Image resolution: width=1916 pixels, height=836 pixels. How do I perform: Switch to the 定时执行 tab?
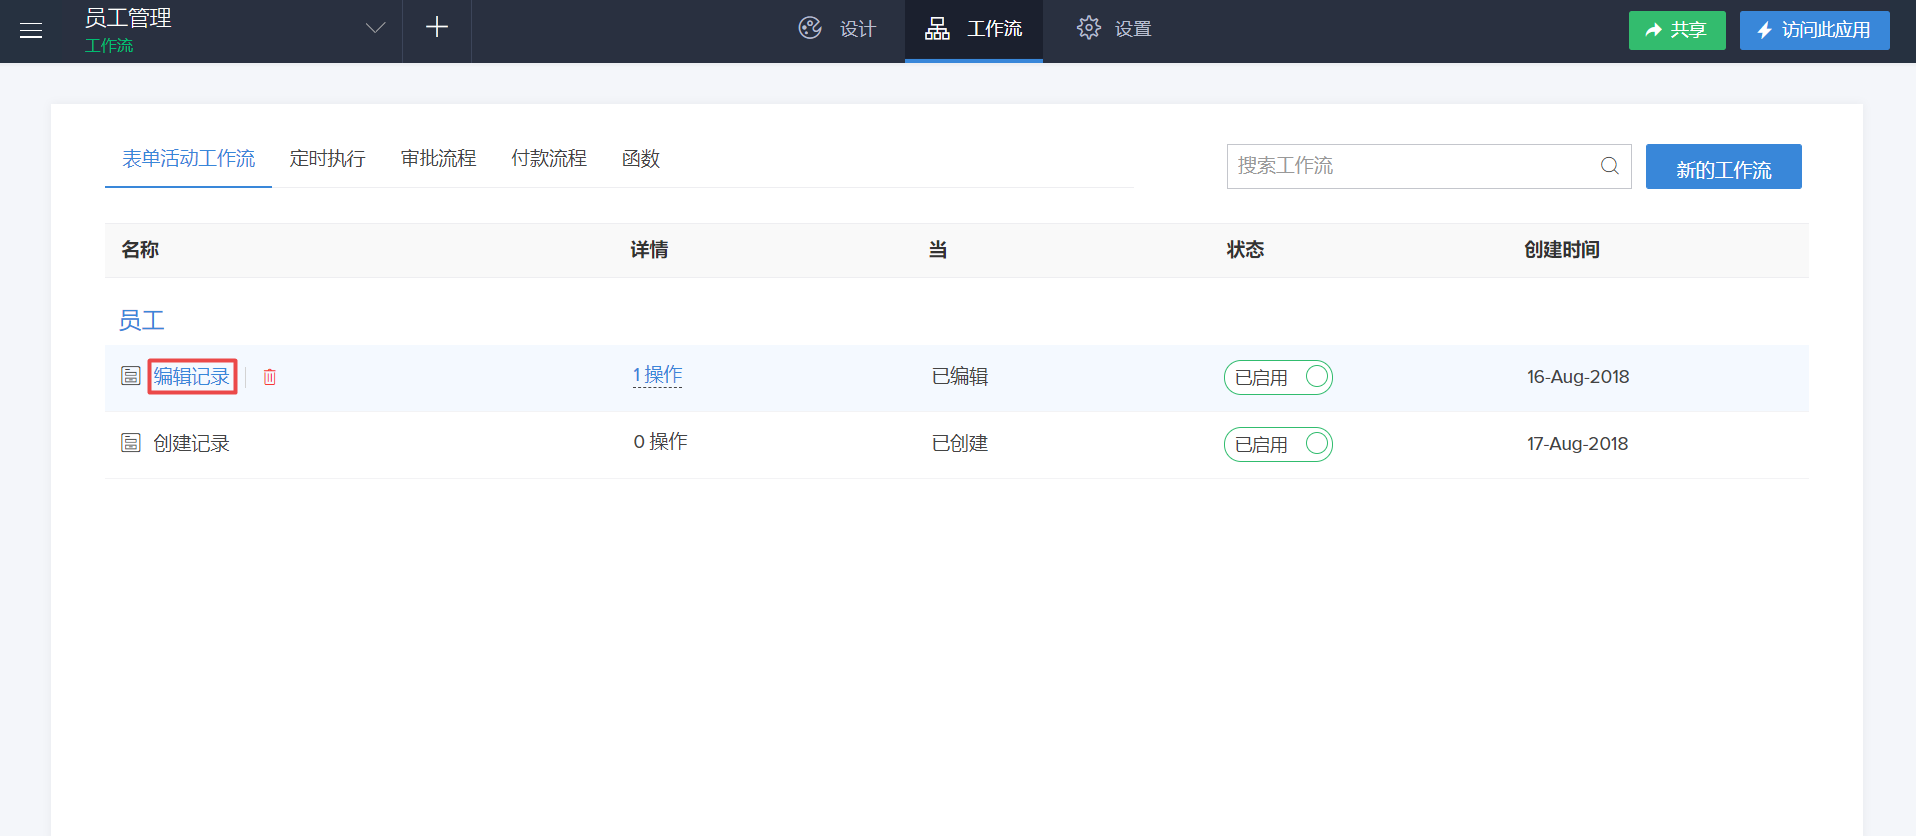pos(327,159)
